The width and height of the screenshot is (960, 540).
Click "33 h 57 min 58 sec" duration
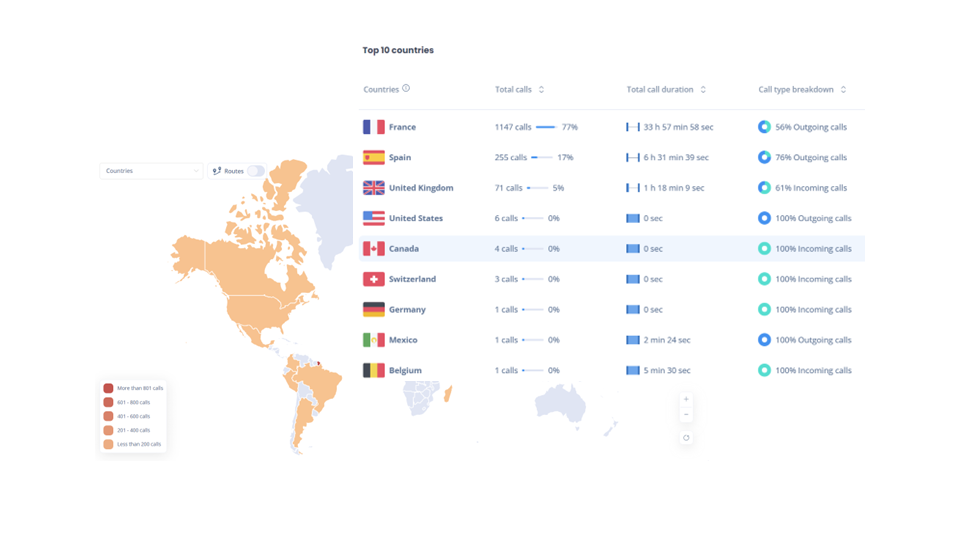pos(678,127)
